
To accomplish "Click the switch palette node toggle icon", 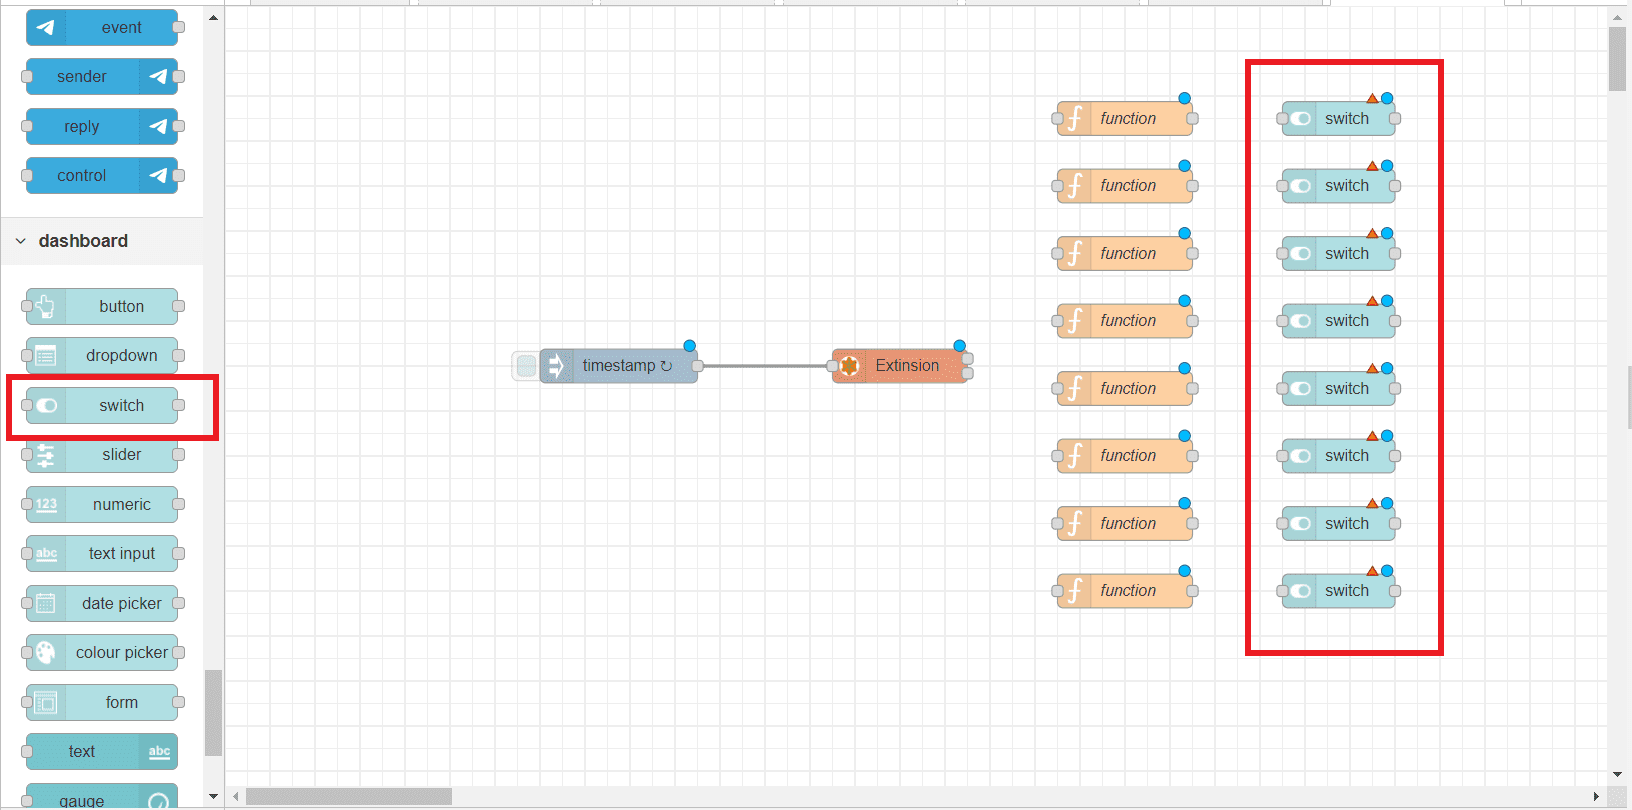I will [x=46, y=406].
